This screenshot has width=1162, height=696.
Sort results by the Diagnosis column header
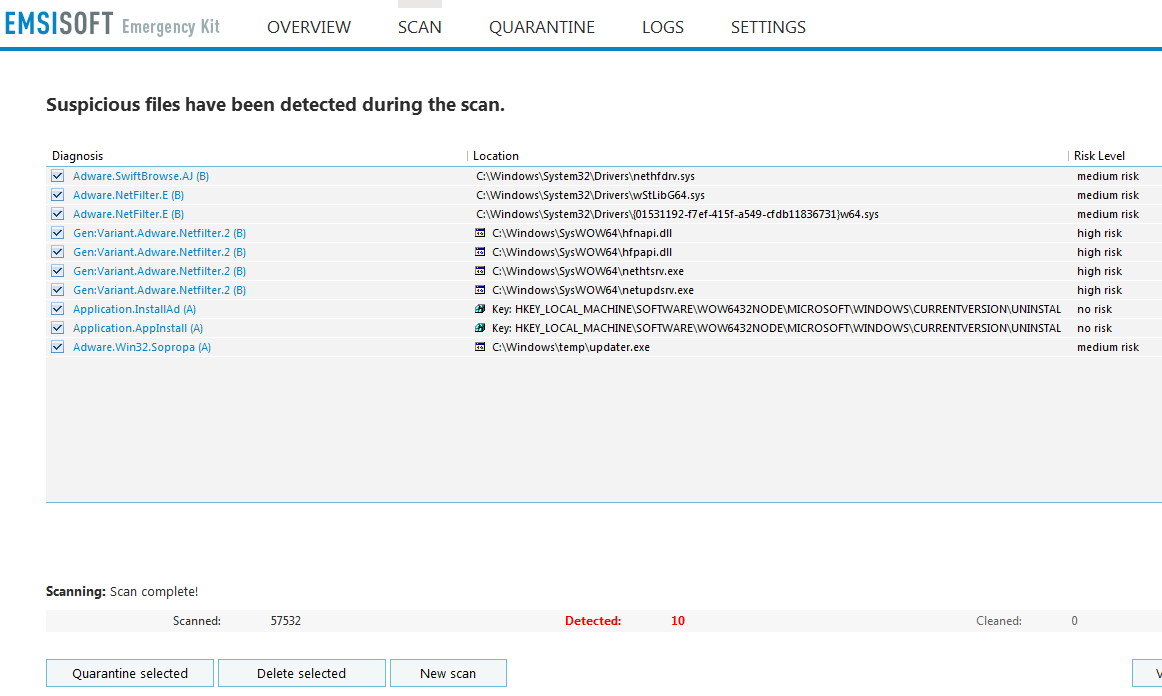(x=78, y=156)
